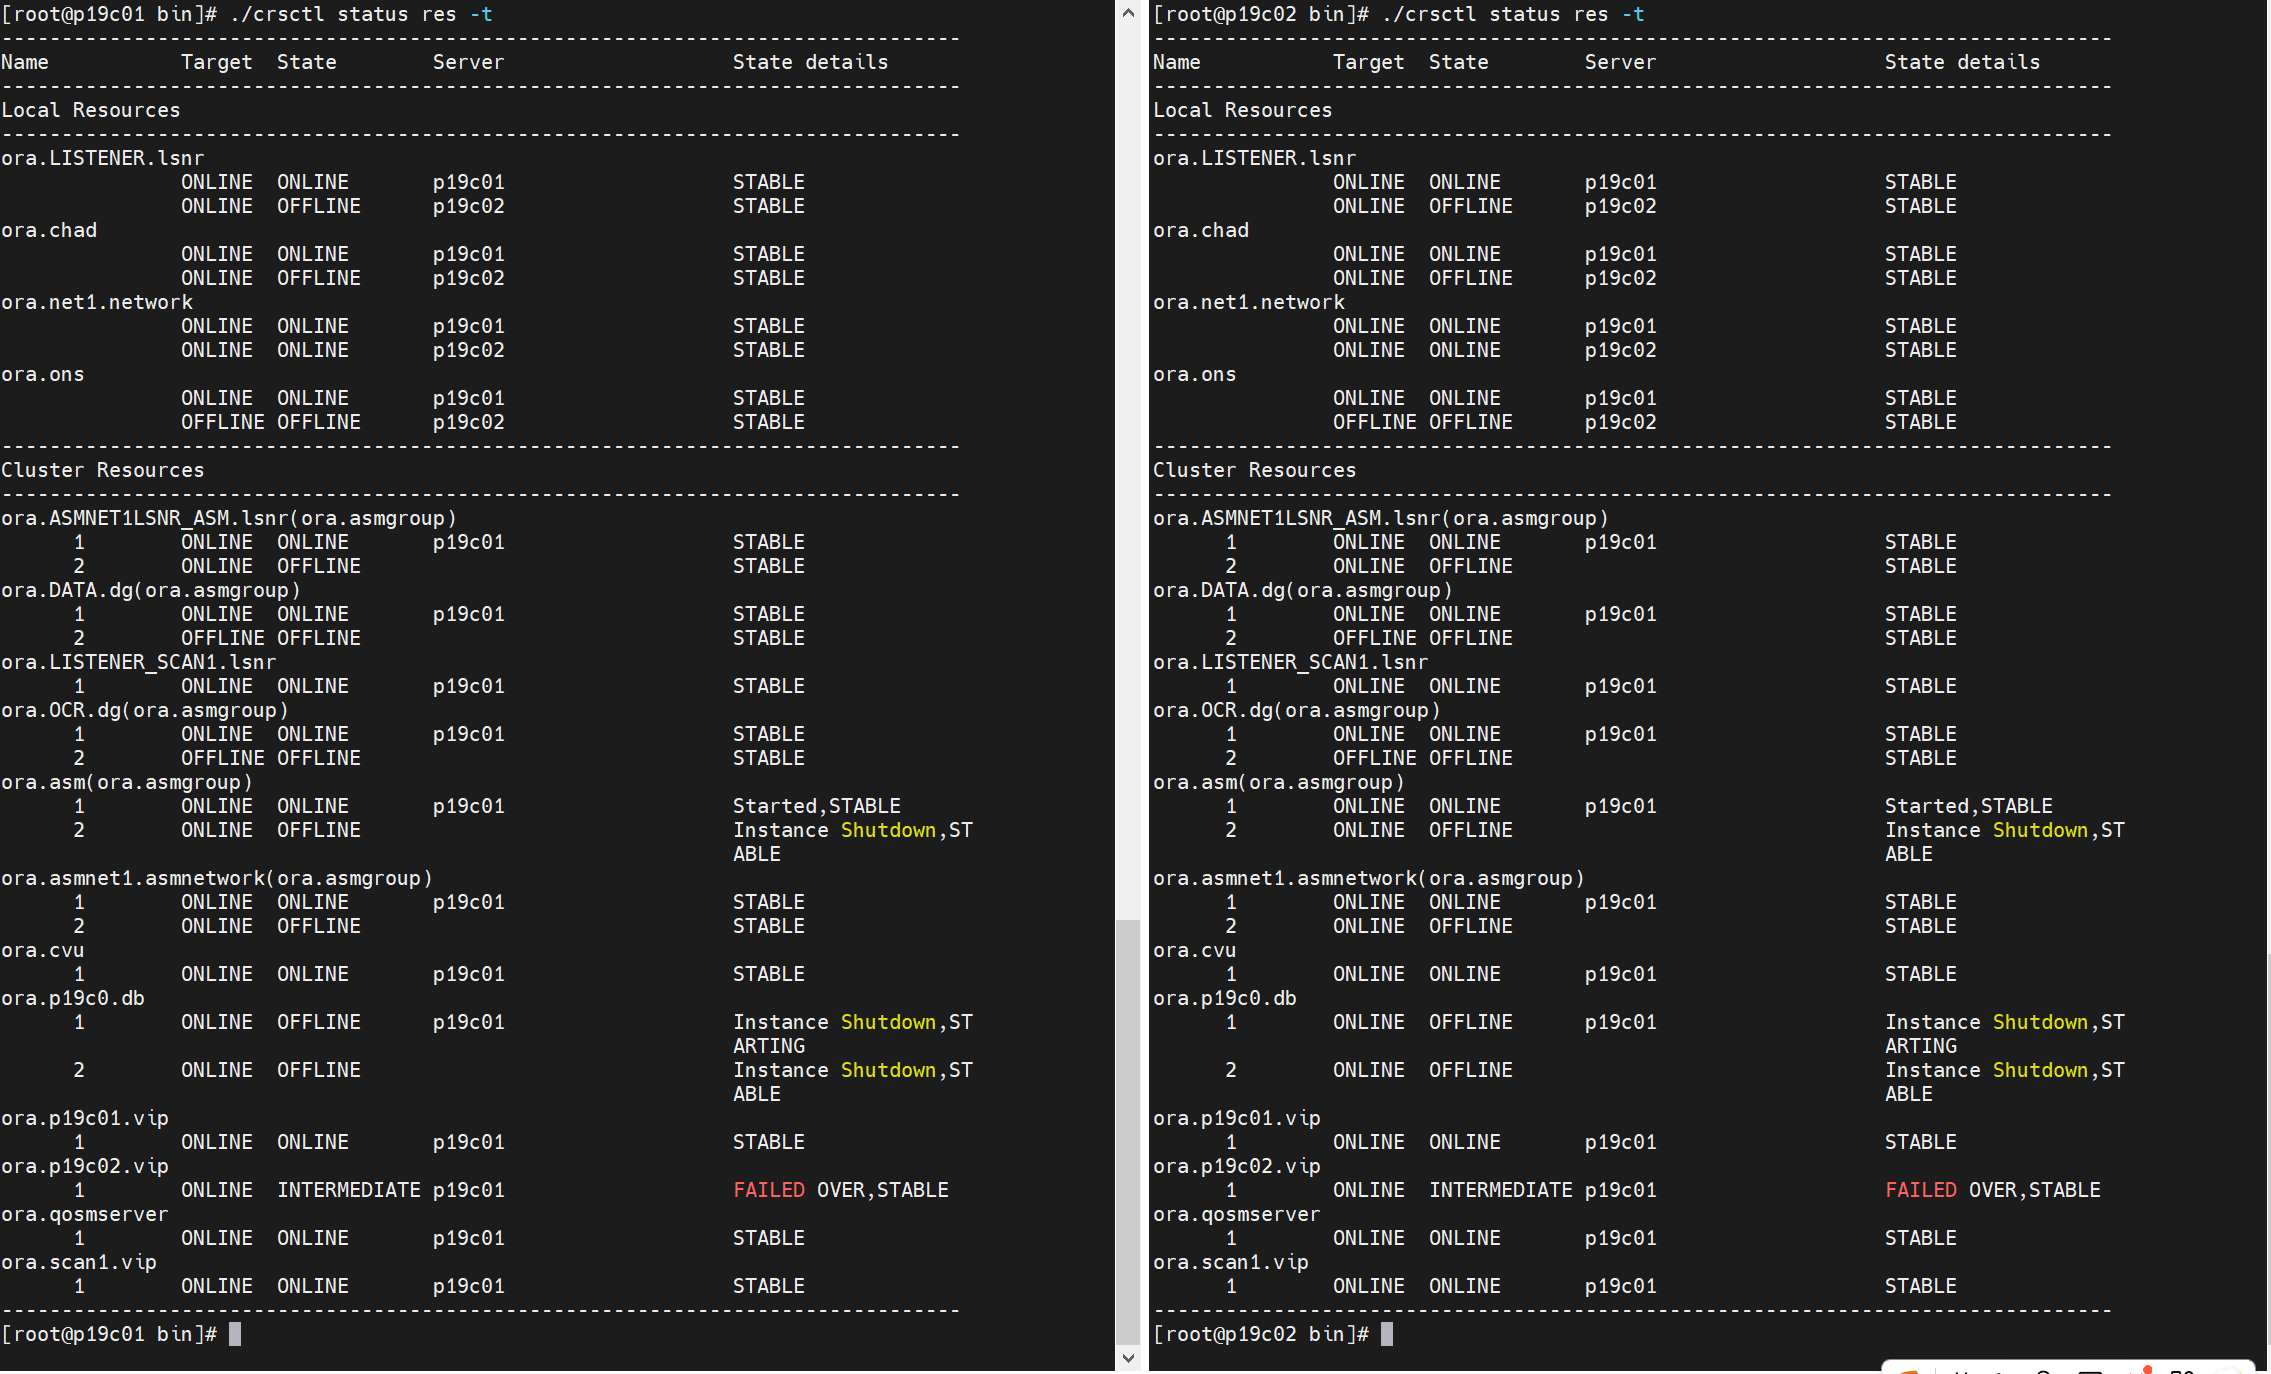Viewport: 2271px width, 1374px height.
Task: Click ora.p19c0.db resource name in left pane
Action: point(73,998)
